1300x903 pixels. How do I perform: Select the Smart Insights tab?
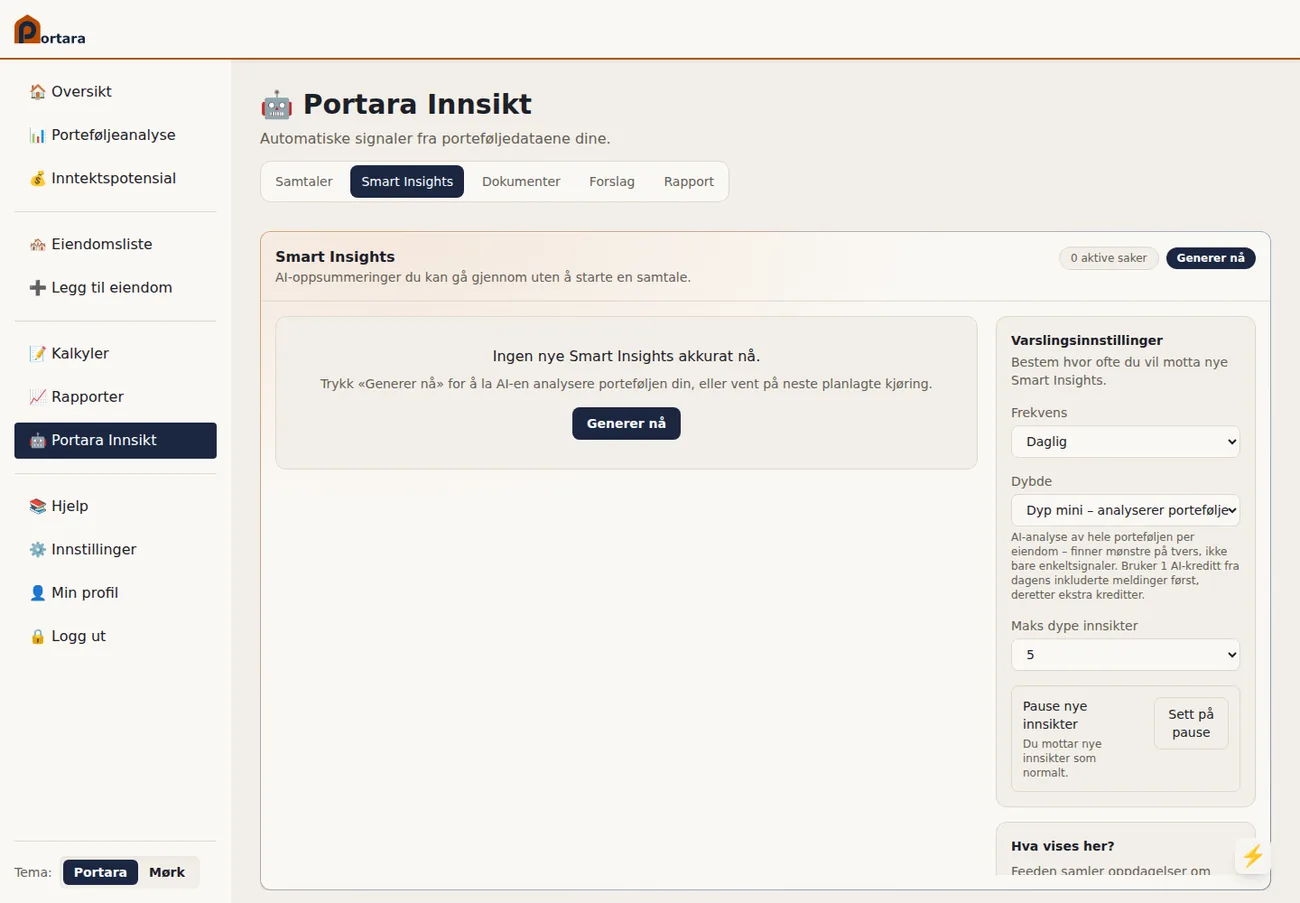coord(407,181)
